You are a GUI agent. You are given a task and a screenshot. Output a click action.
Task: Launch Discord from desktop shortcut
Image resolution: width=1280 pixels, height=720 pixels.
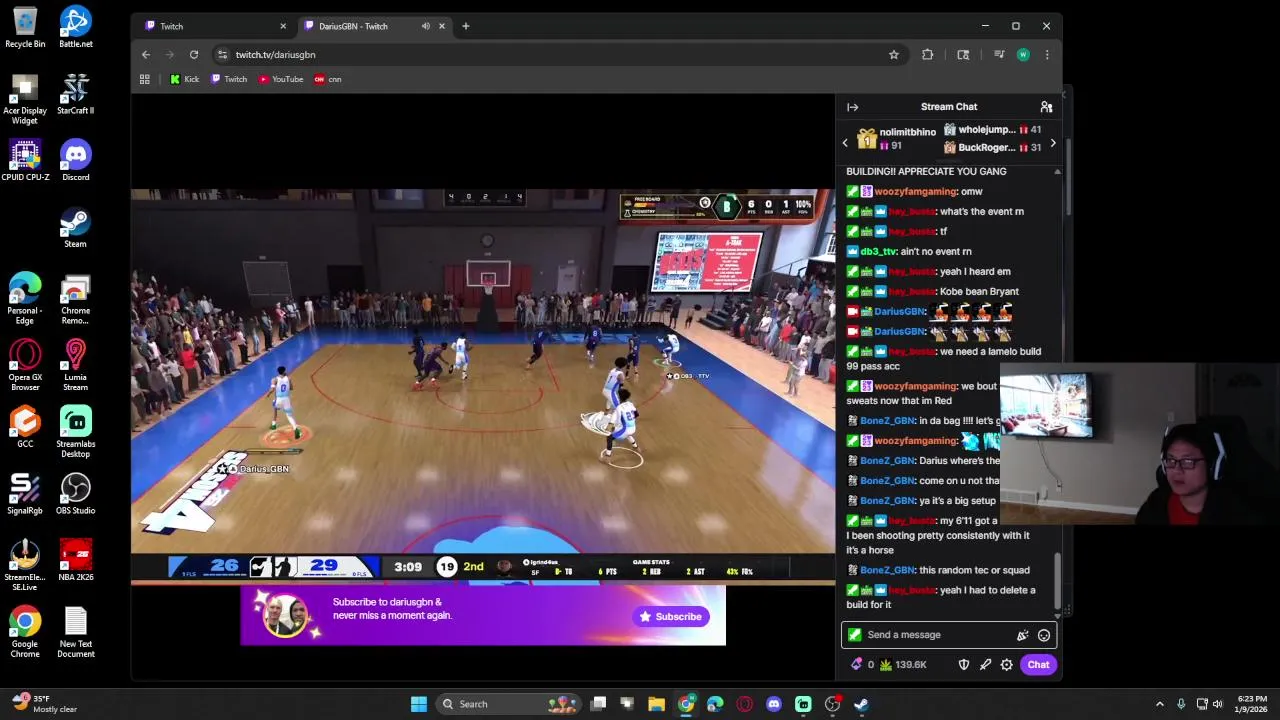pos(75,160)
